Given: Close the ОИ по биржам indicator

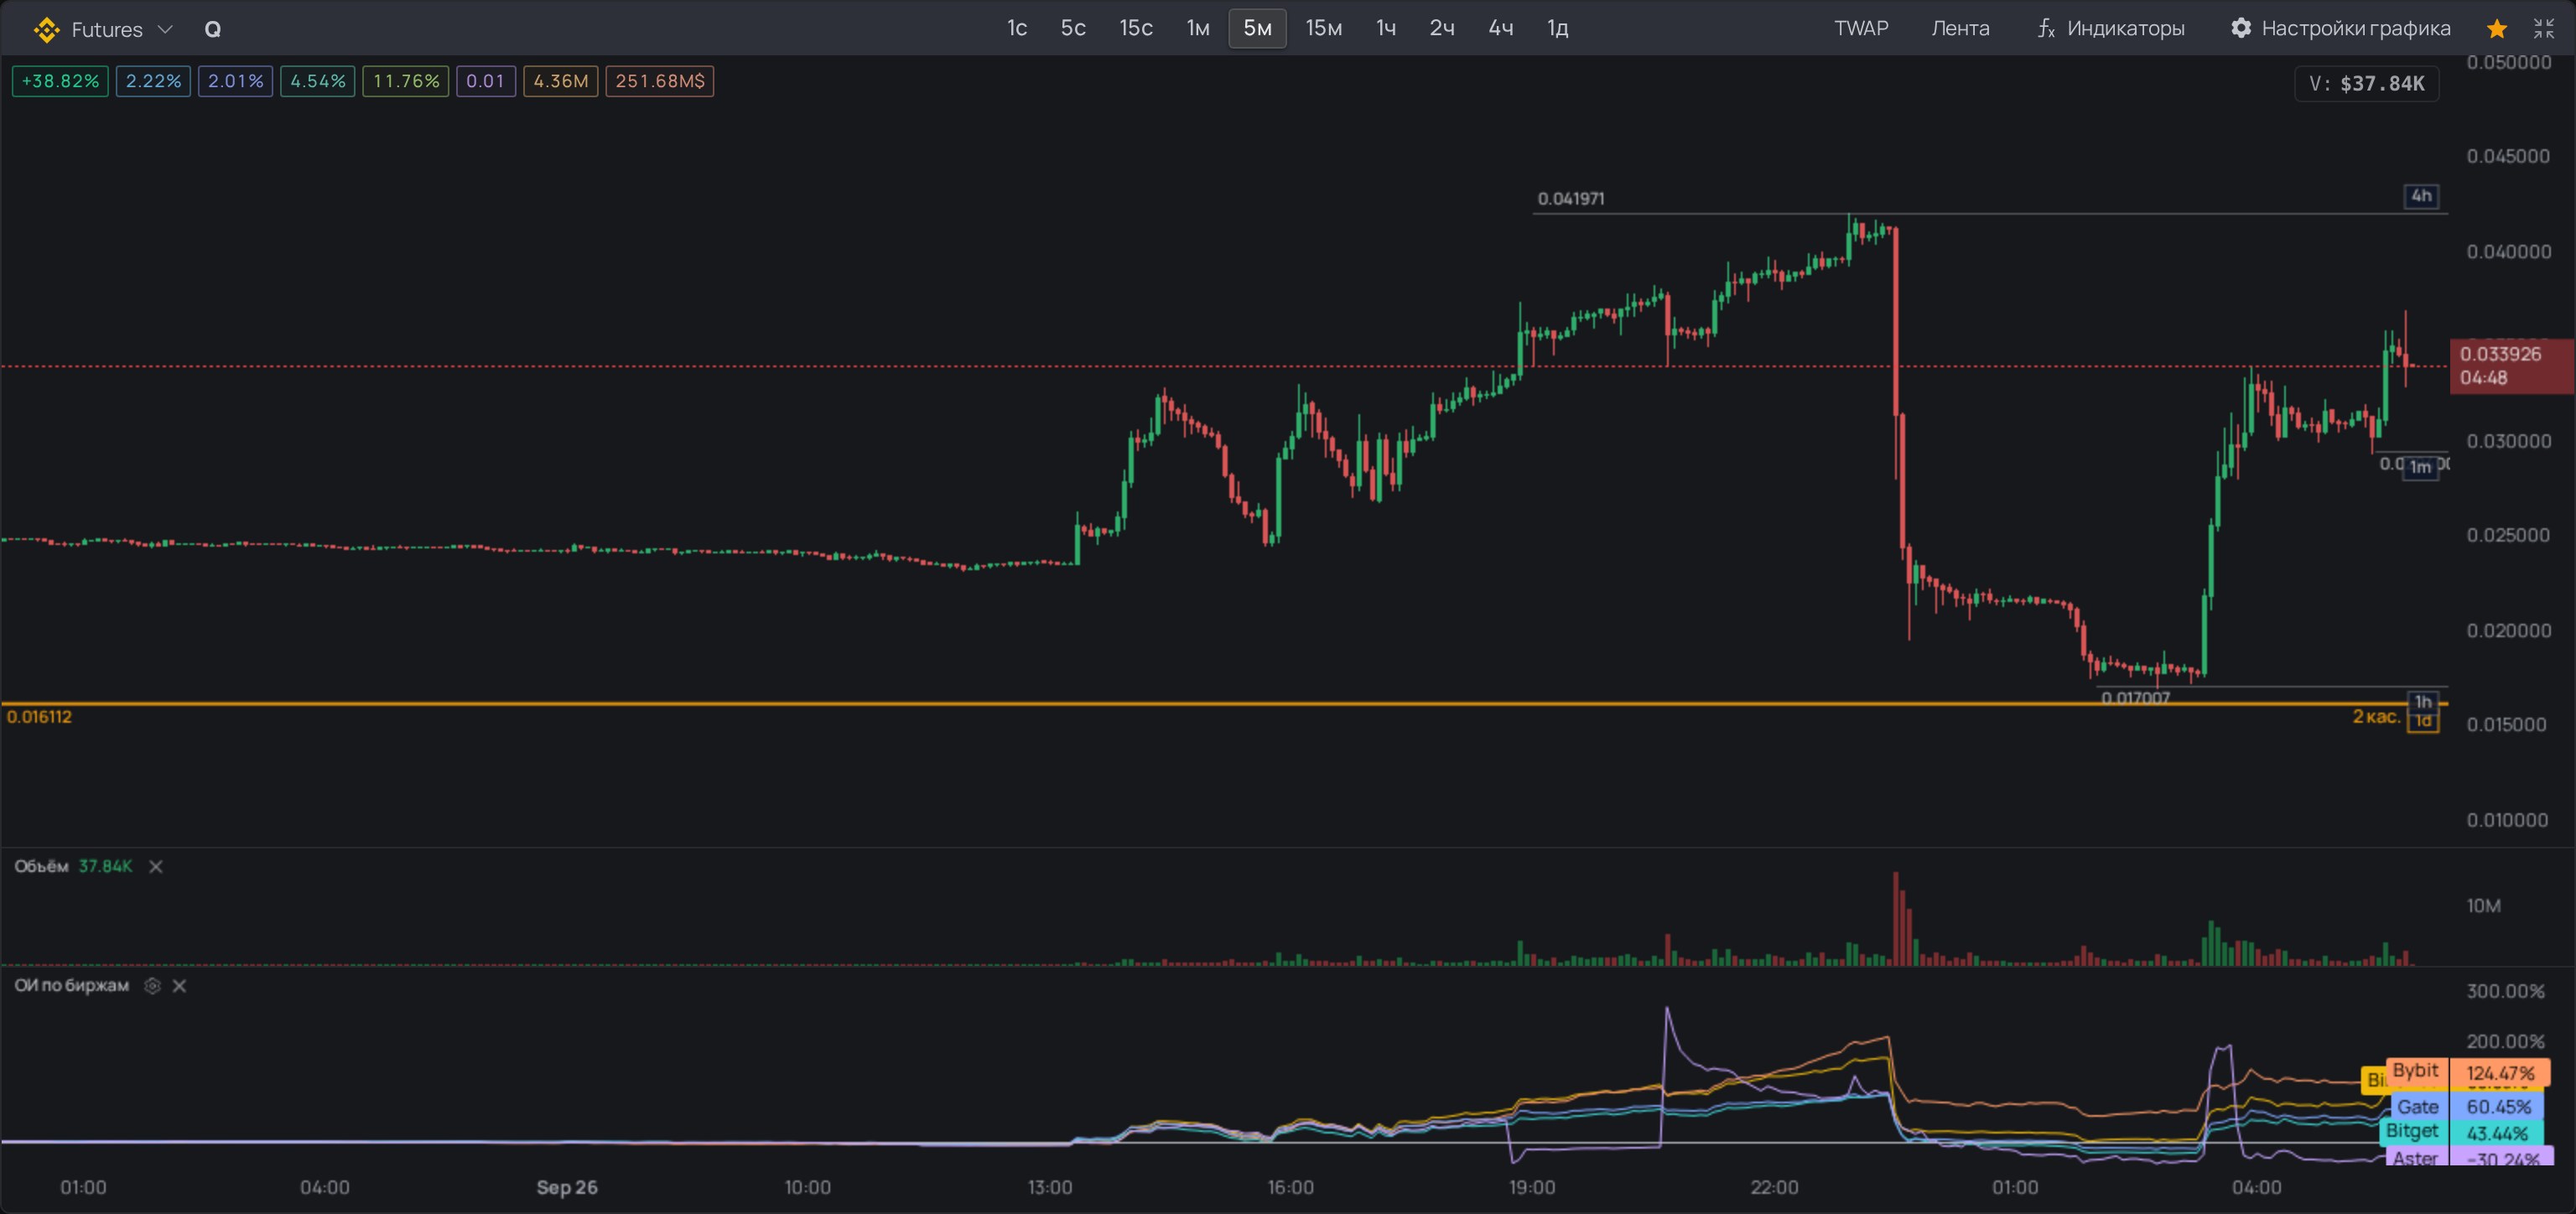Looking at the screenshot, I should 179,985.
